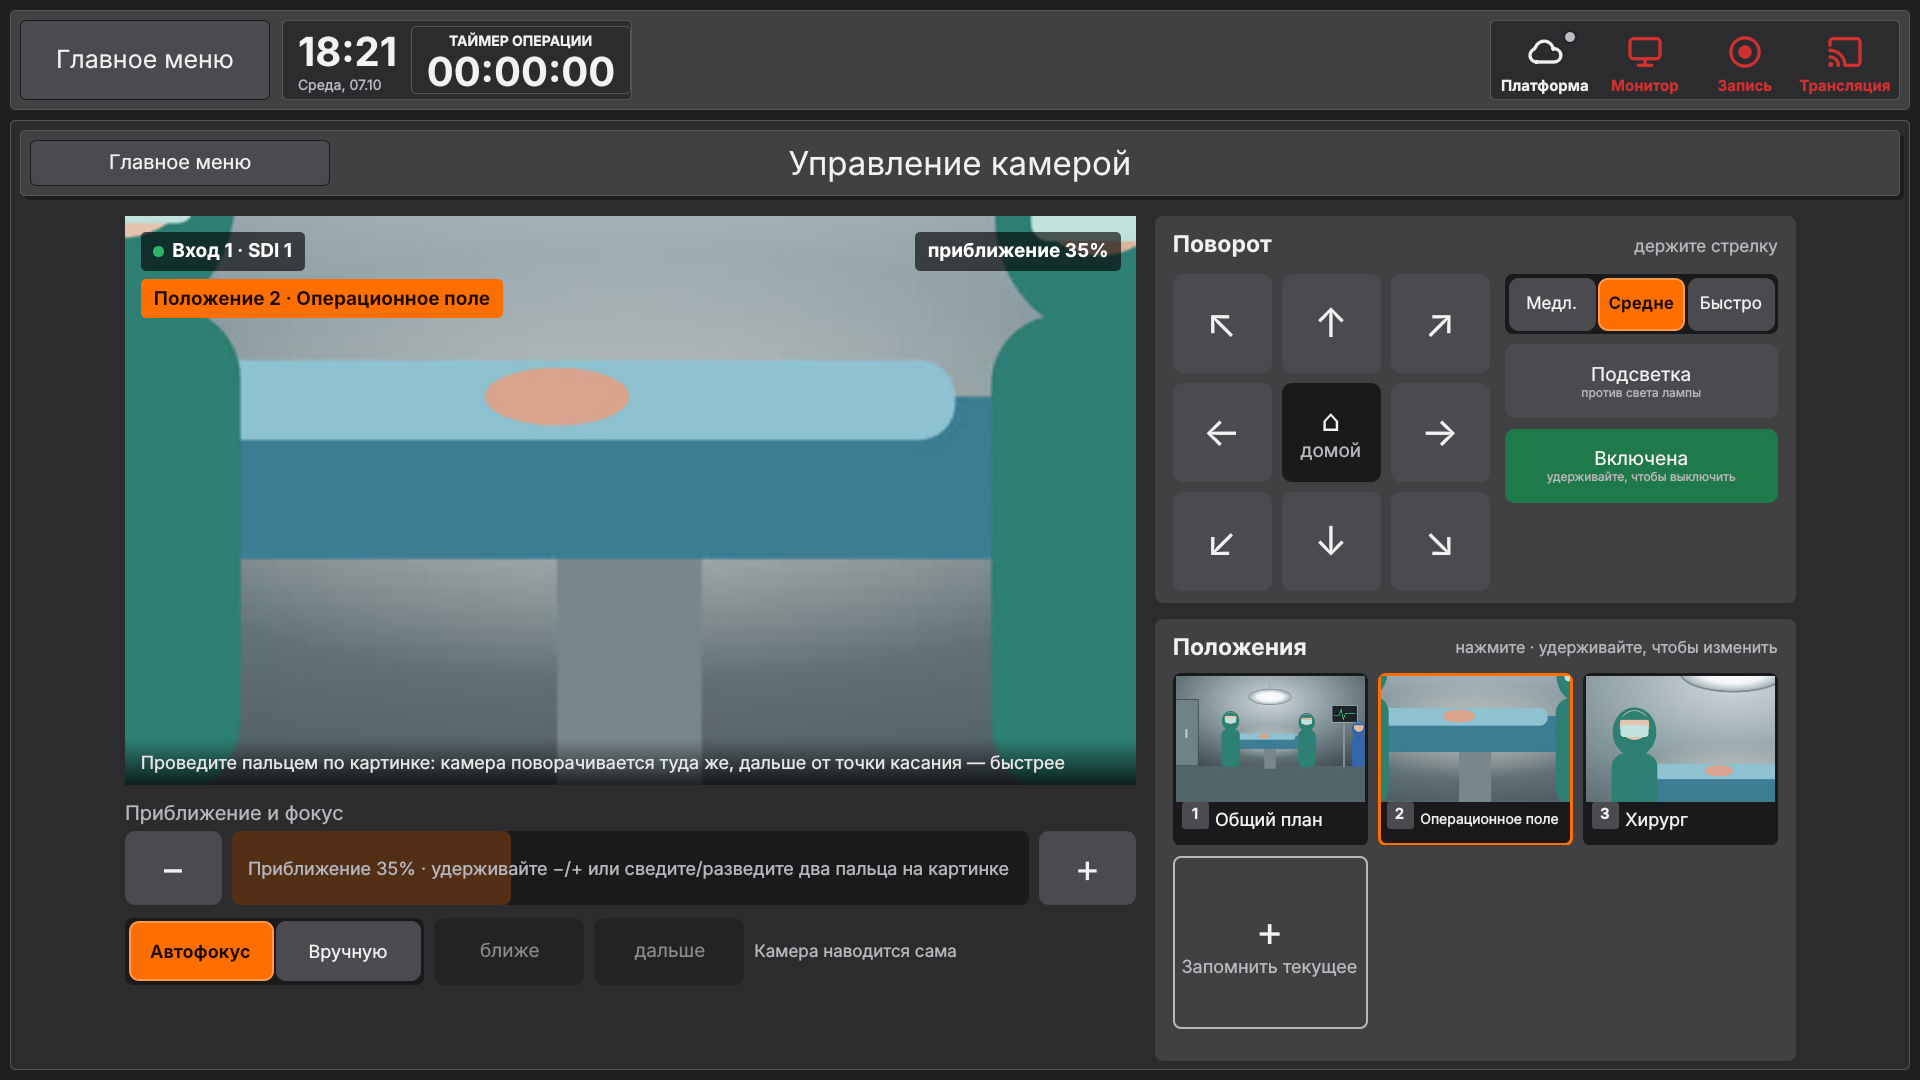Save current position with Запомнить текущее
Viewport: 1920px width, 1080px height.
point(1270,943)
